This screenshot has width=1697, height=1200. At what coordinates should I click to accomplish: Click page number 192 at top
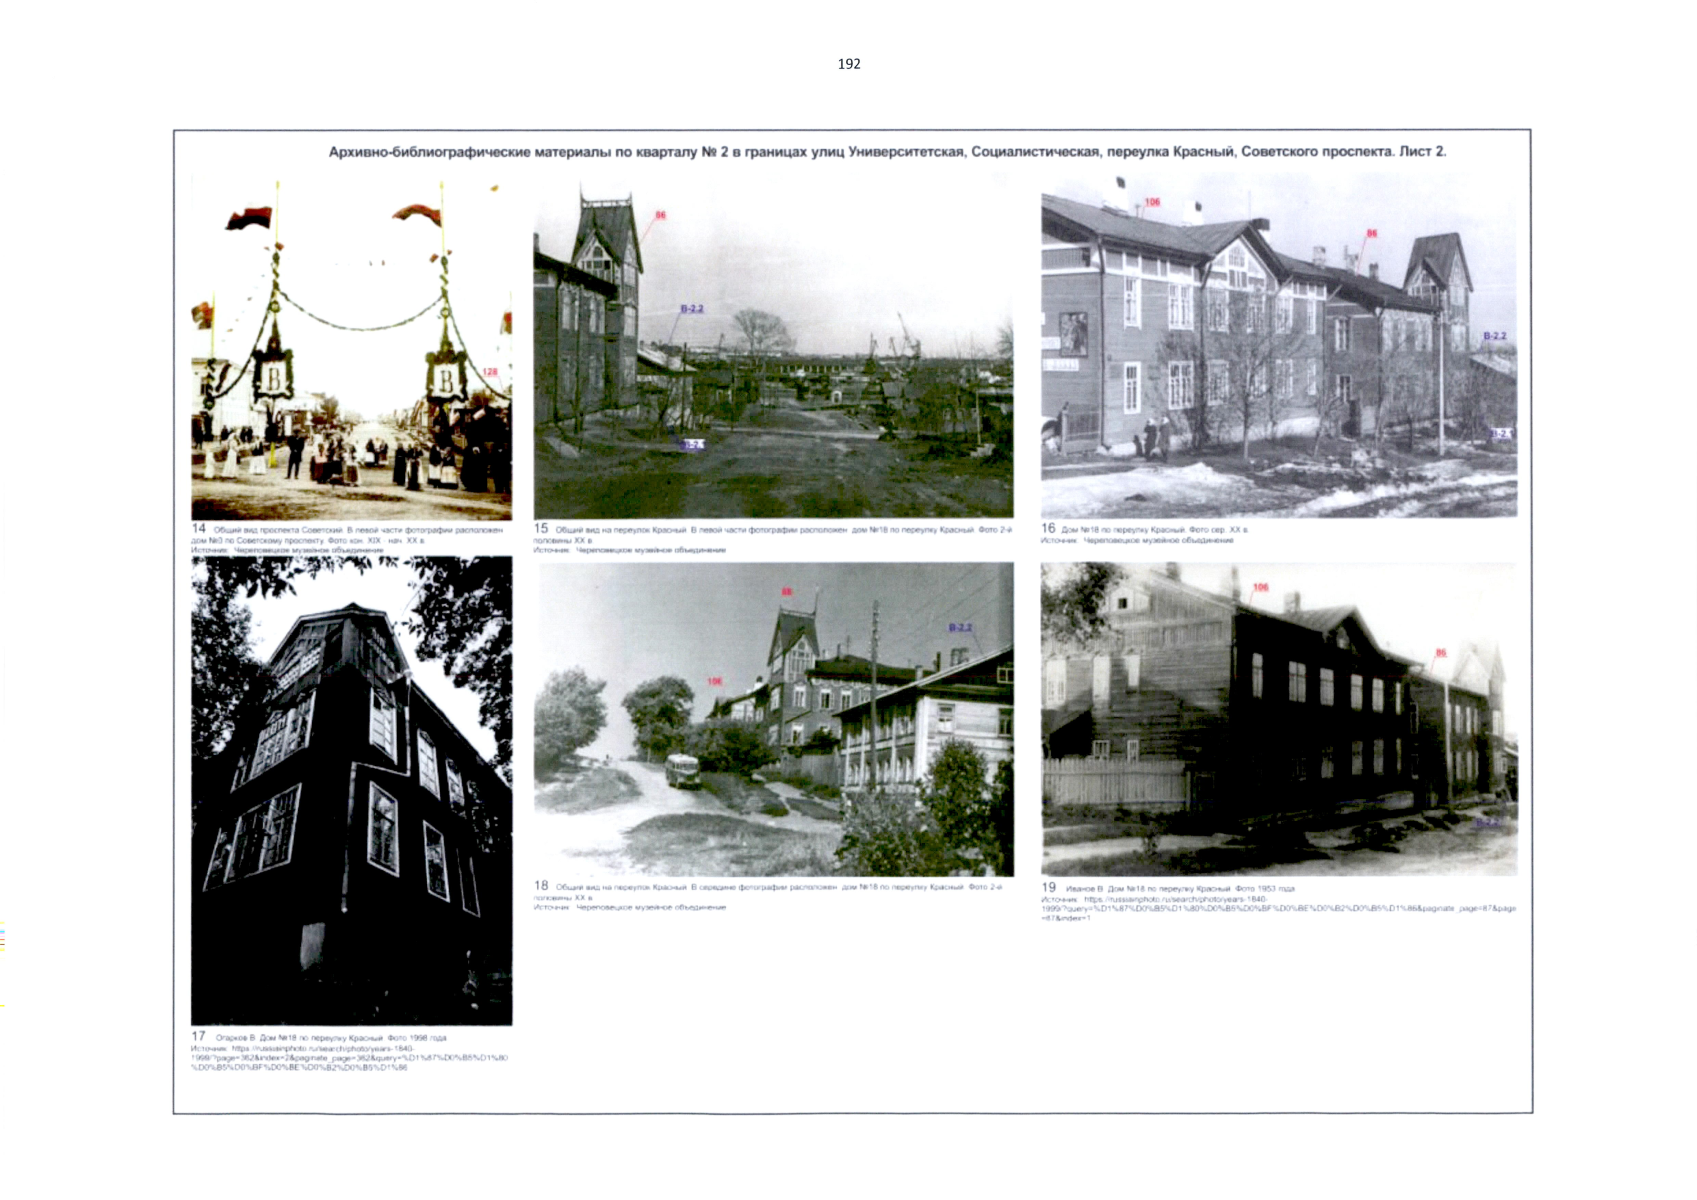click(x=848, y=64)
